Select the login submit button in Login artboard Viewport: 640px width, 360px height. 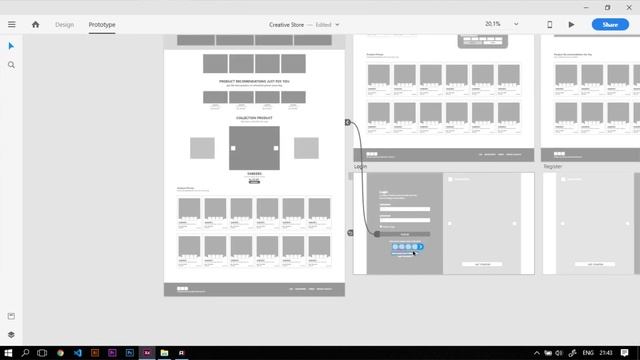point(404,234)
